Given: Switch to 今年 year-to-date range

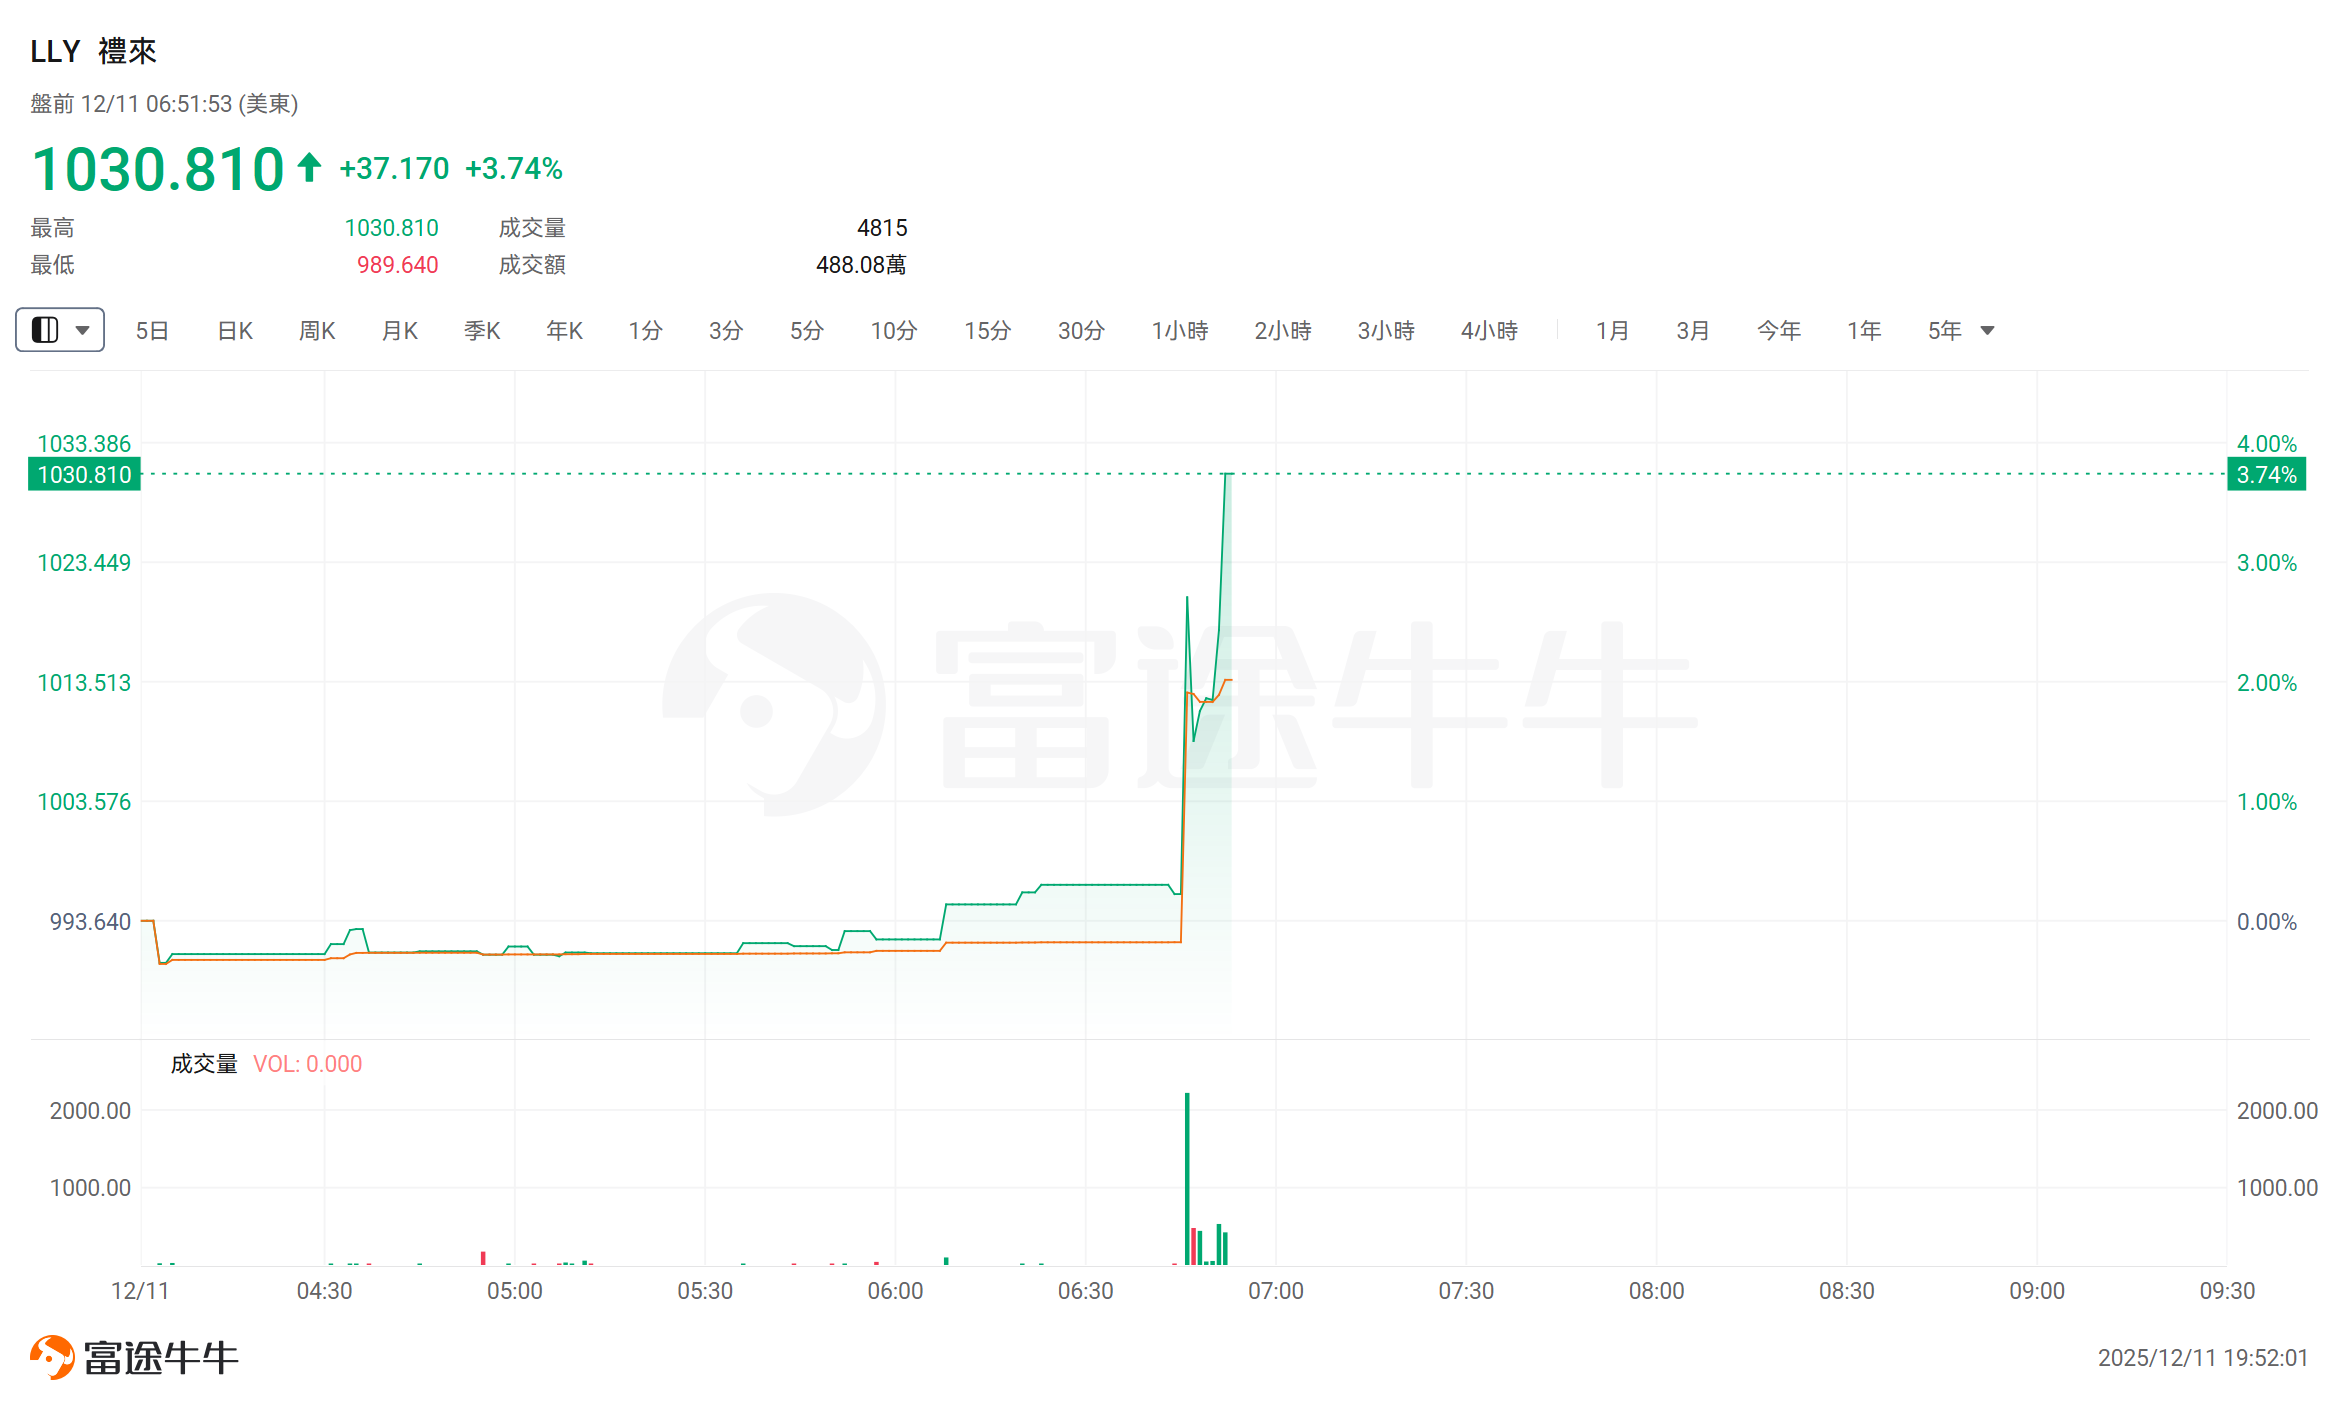Looking at the screenshot, I should click(1778, 331).
